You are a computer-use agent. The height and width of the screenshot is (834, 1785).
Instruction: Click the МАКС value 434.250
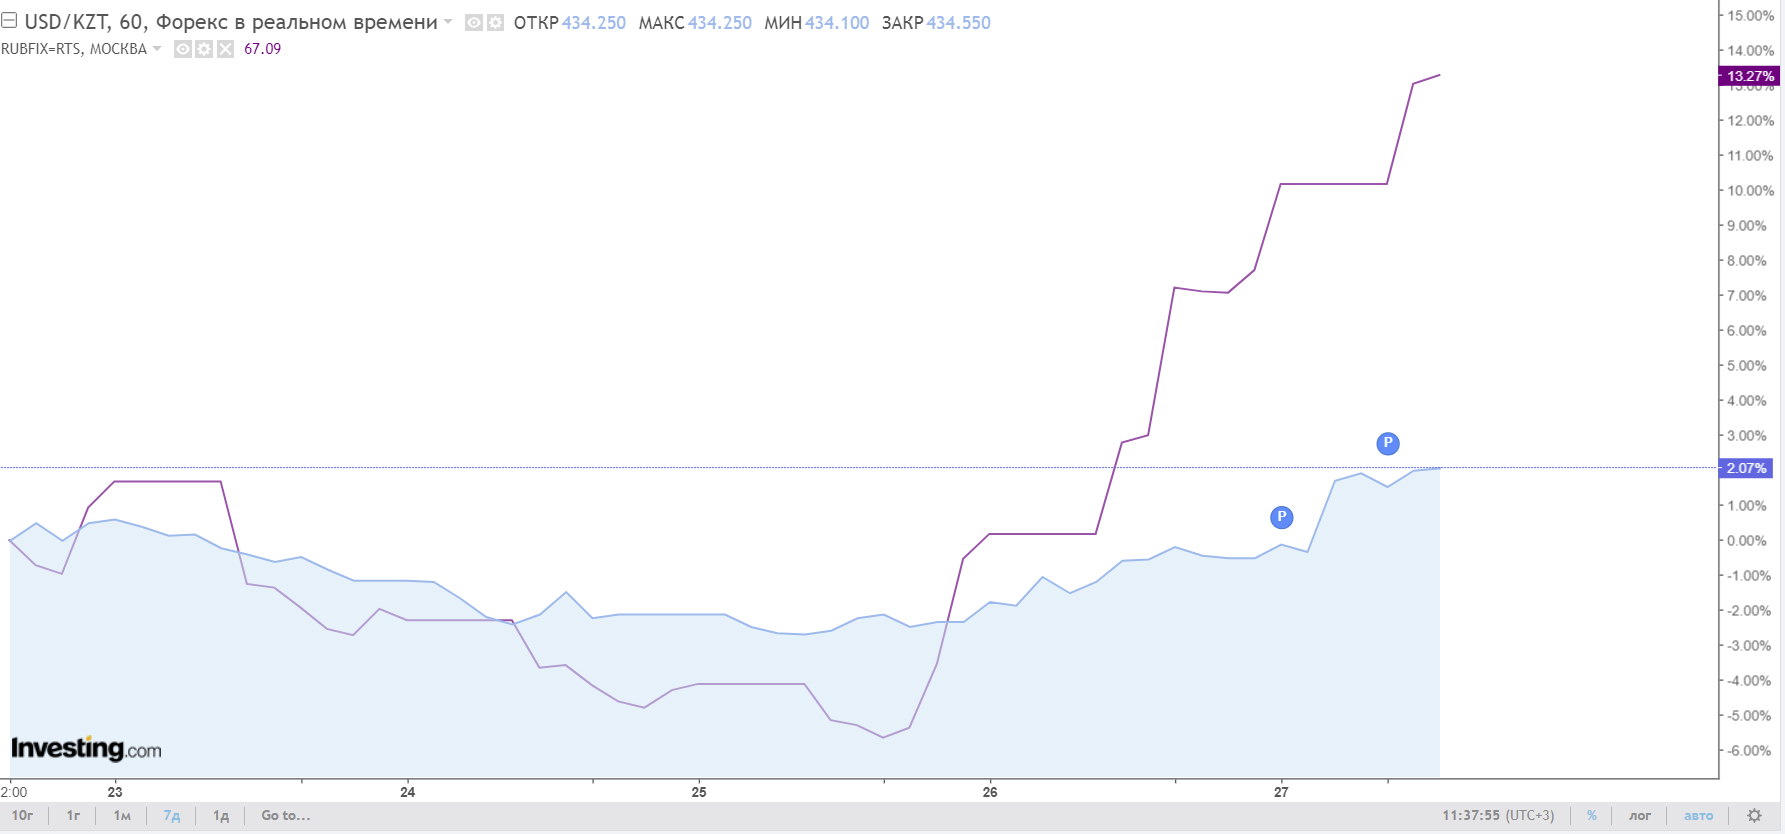tap(720, 23)
